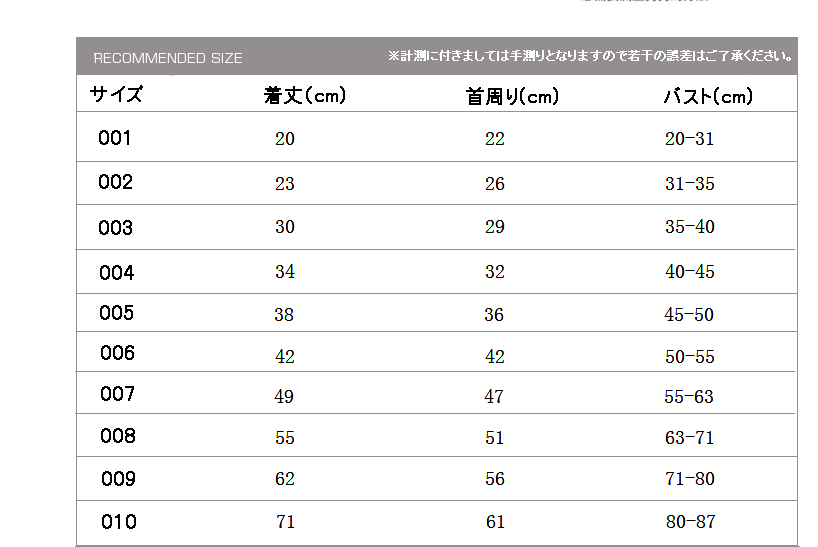The height and width of the screenshot is (547, 818).
Task: Click the バスト(cm) column header
Action: (x=708, y=96)
